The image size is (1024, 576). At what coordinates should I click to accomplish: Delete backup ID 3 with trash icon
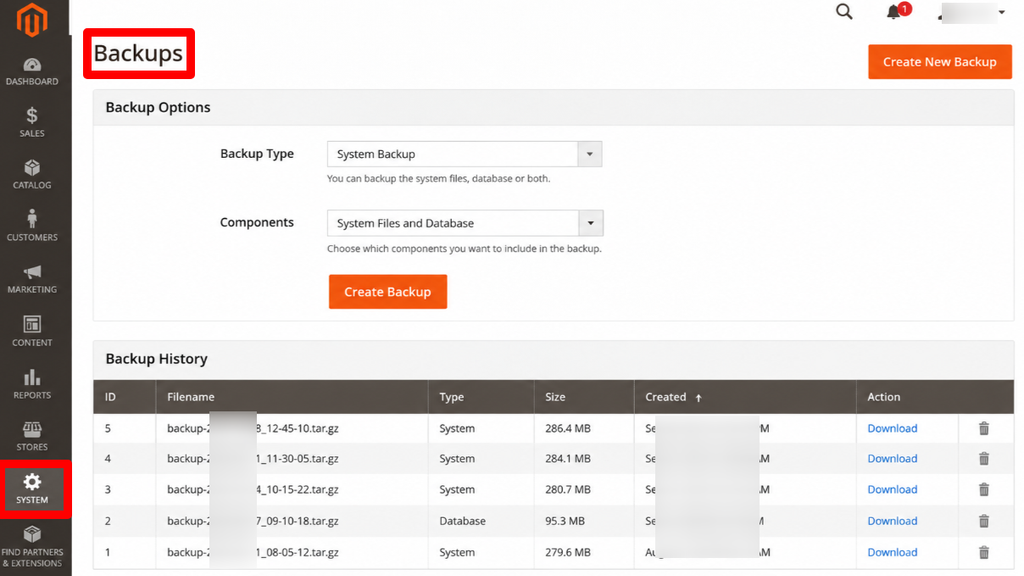click(984, 489)
